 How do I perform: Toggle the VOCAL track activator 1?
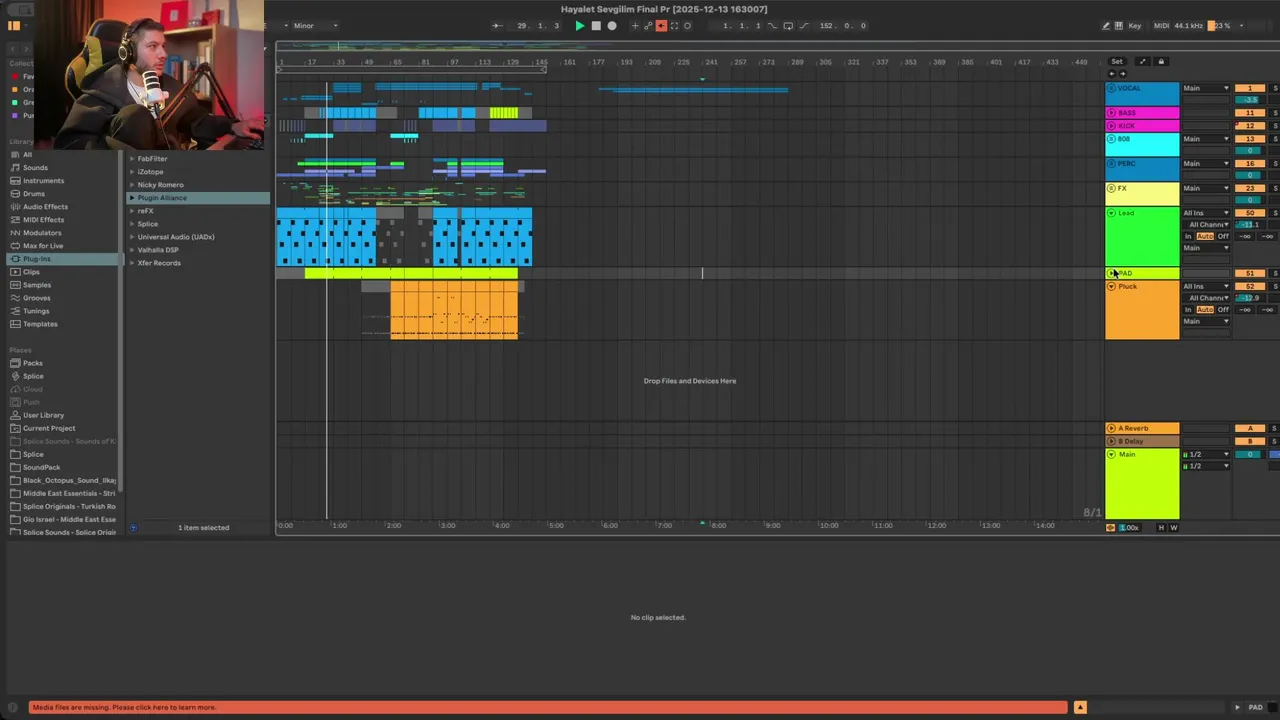(1250, 88)
